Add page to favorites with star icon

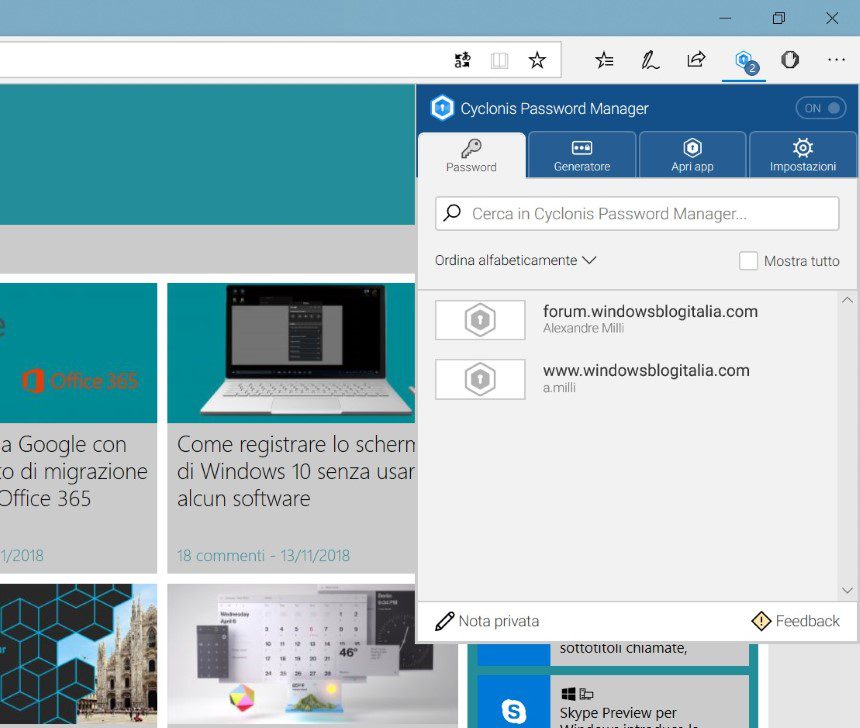tap(537, 60)
